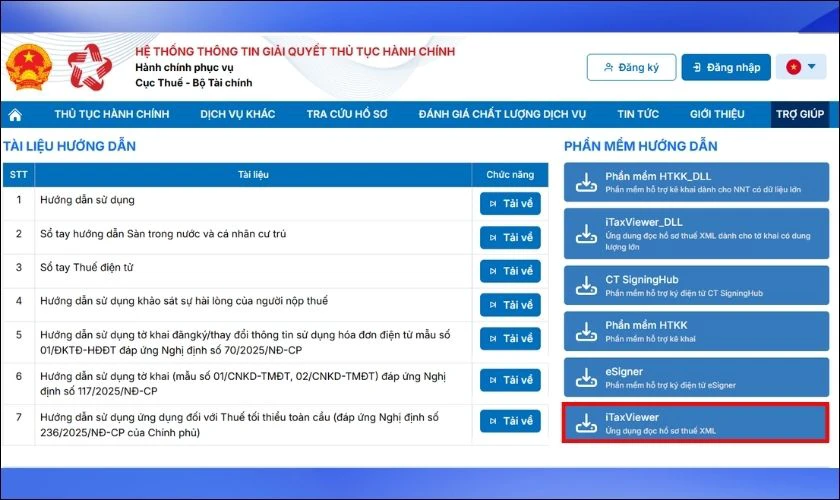Click 'Hành chính phục vụ' text
The height and width of the screenshot is (500, 840).
click(184, 68)
